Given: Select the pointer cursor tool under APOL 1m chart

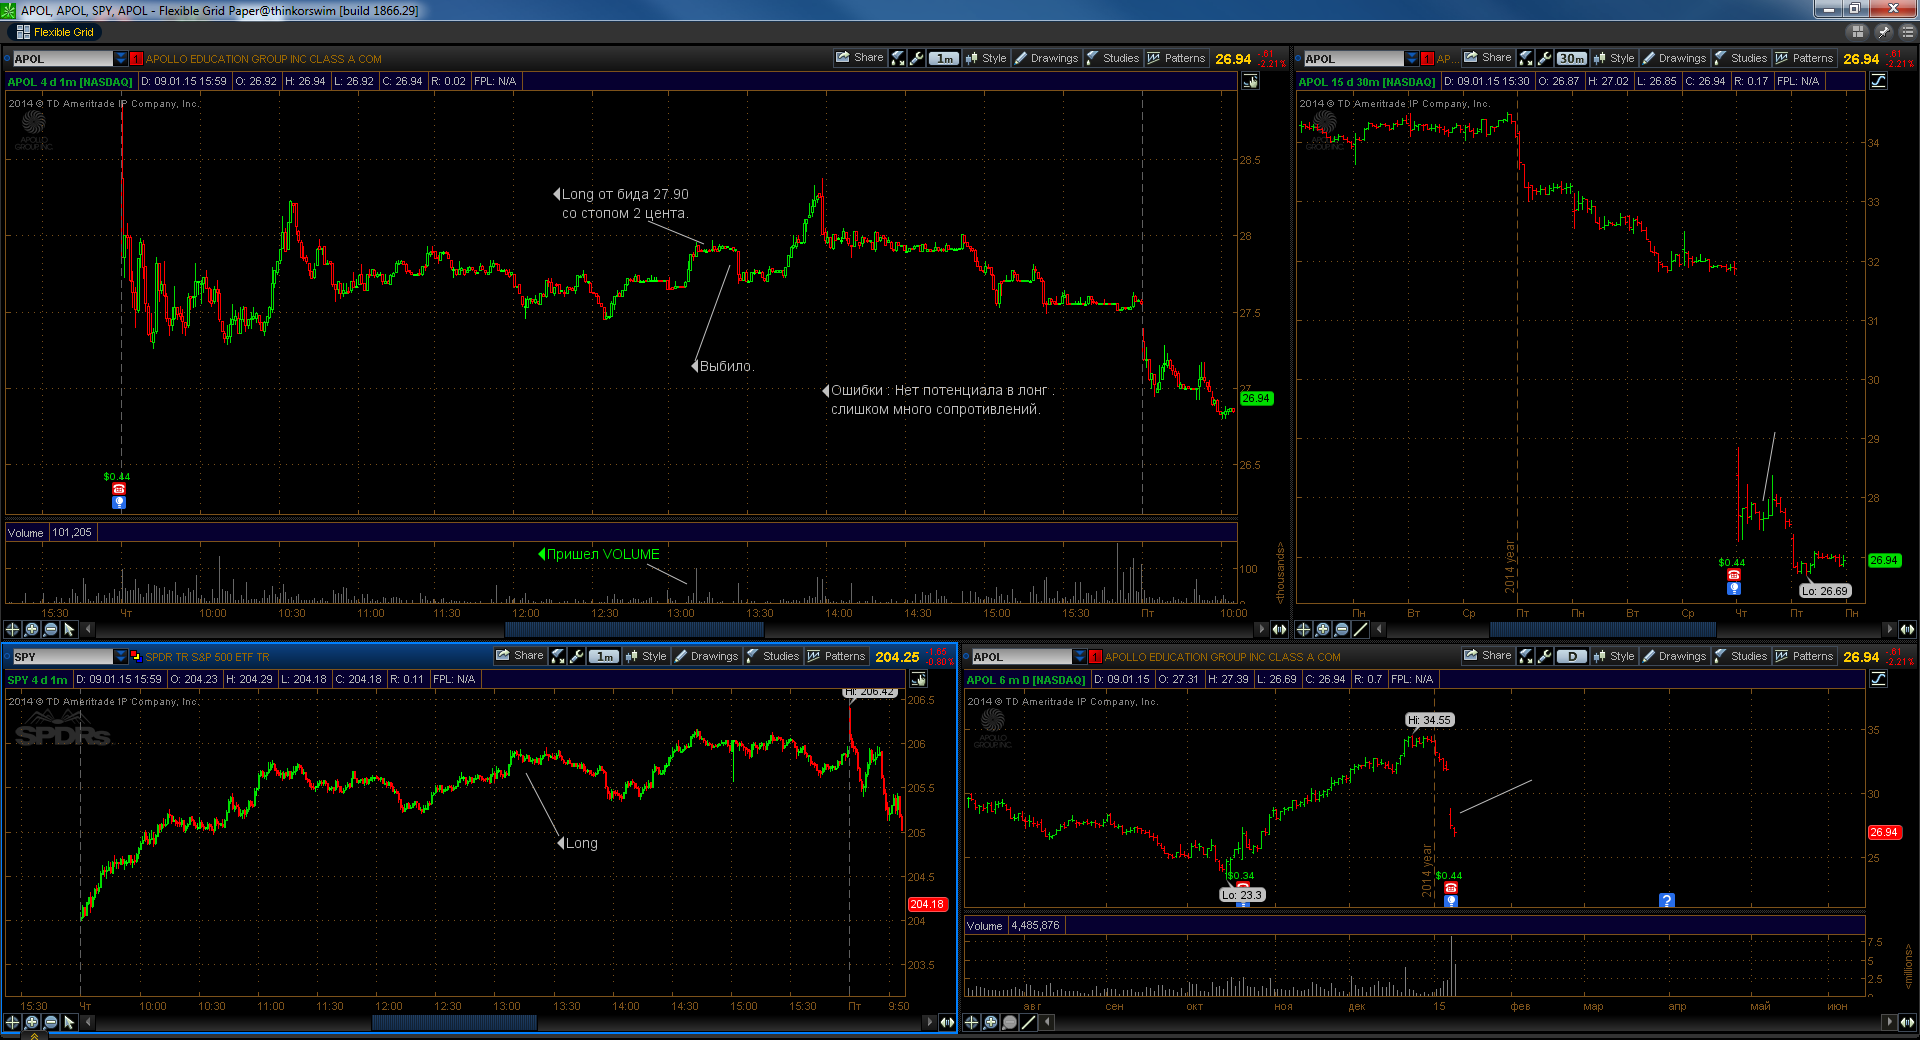Looking at the screenshot, I should tap(69, 629).
